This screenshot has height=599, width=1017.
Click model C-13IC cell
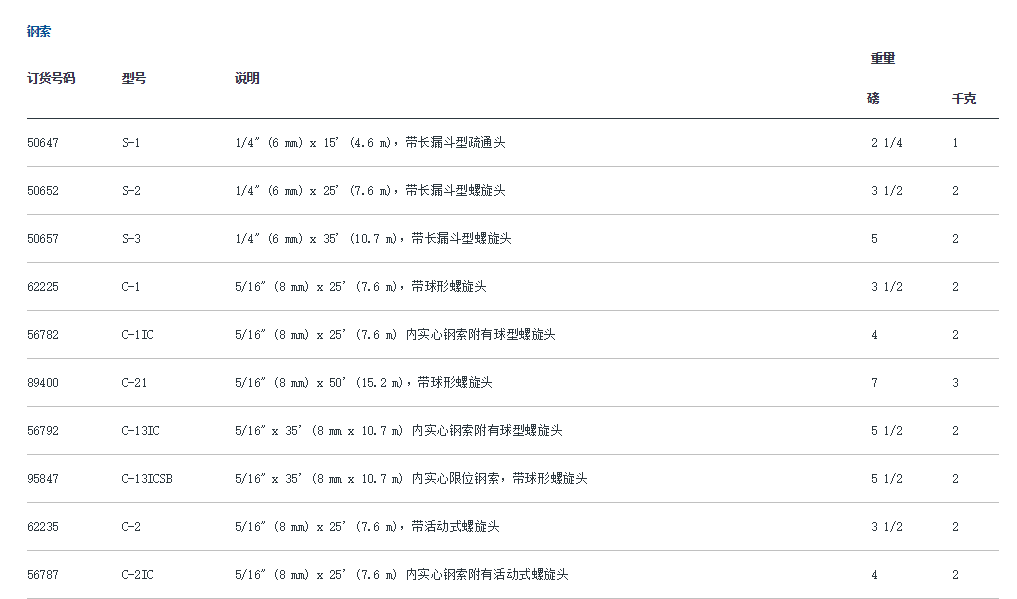click(141, 431)
